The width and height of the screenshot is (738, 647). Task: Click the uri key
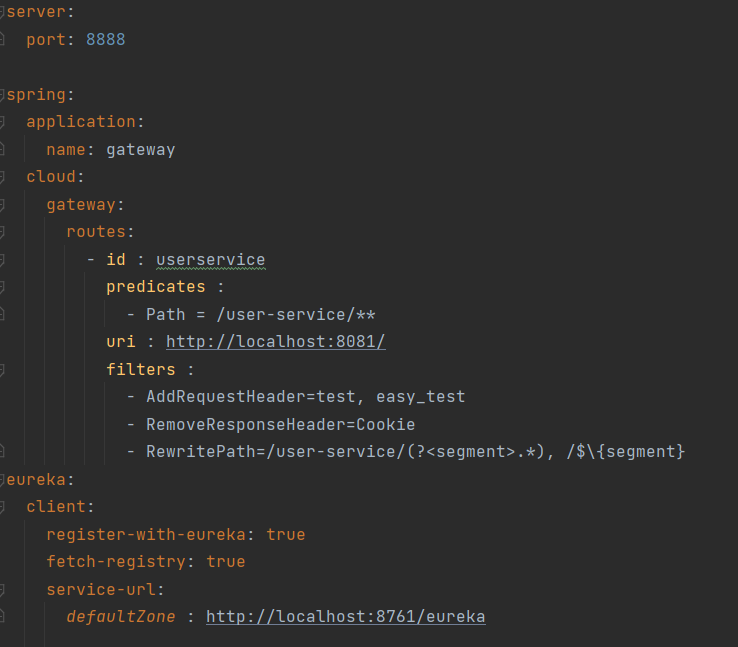pyautogui.click(x=120, y=342)
